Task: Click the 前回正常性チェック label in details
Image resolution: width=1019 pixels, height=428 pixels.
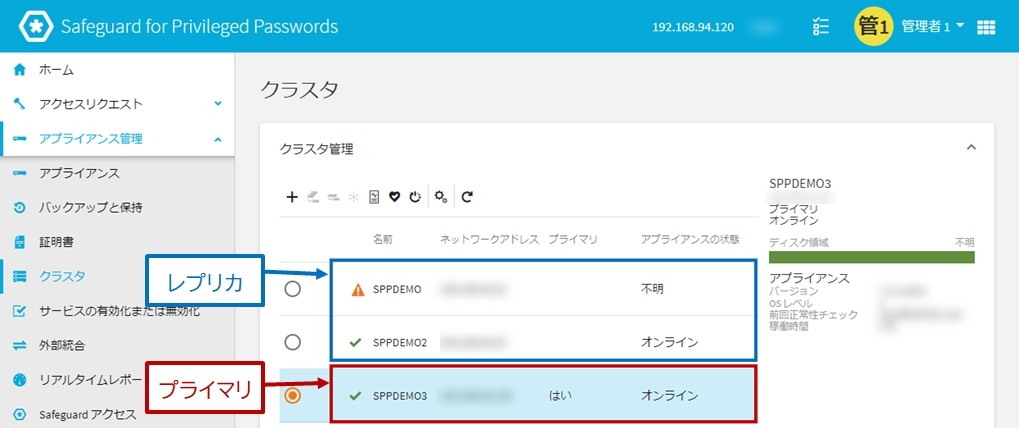Action: tap(814, 315)
